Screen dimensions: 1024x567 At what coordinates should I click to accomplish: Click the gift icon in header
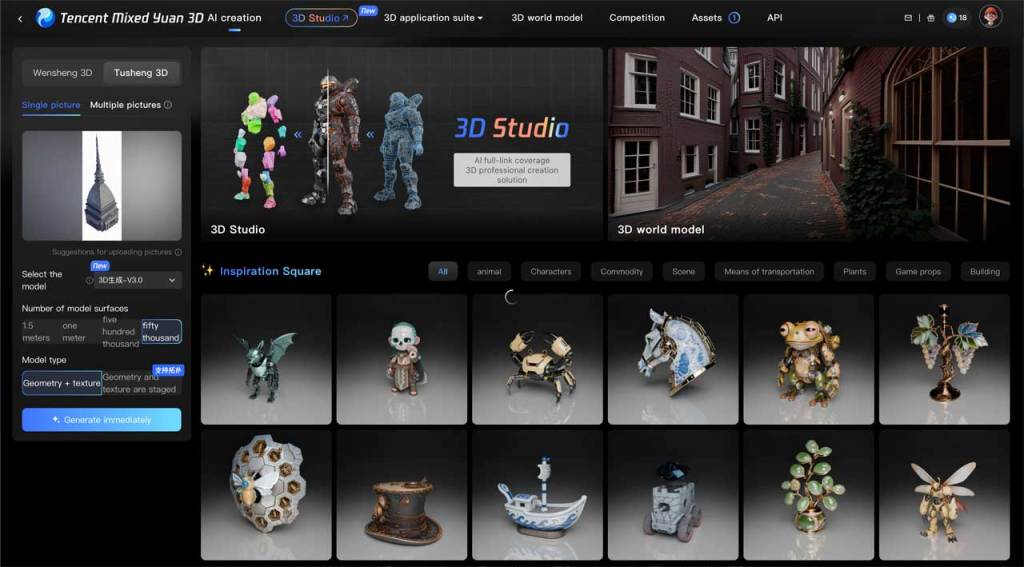tap(930, 18)
